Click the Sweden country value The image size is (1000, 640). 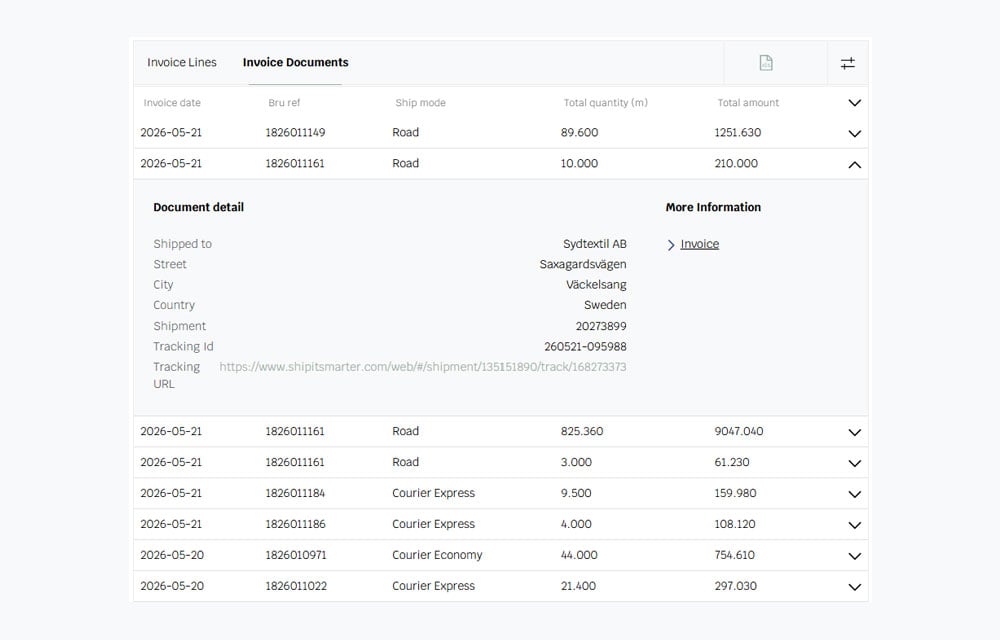pos(605,305)
